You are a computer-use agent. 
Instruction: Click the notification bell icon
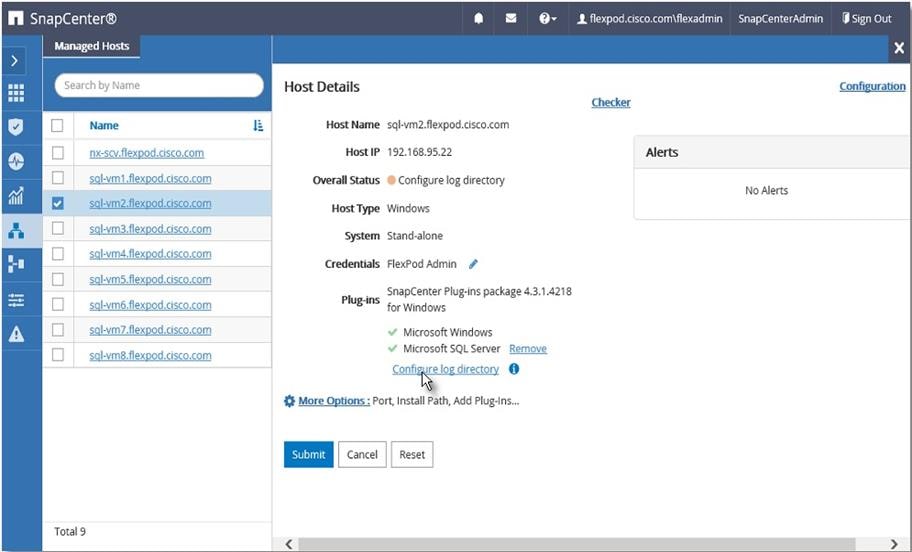(478, 19)
